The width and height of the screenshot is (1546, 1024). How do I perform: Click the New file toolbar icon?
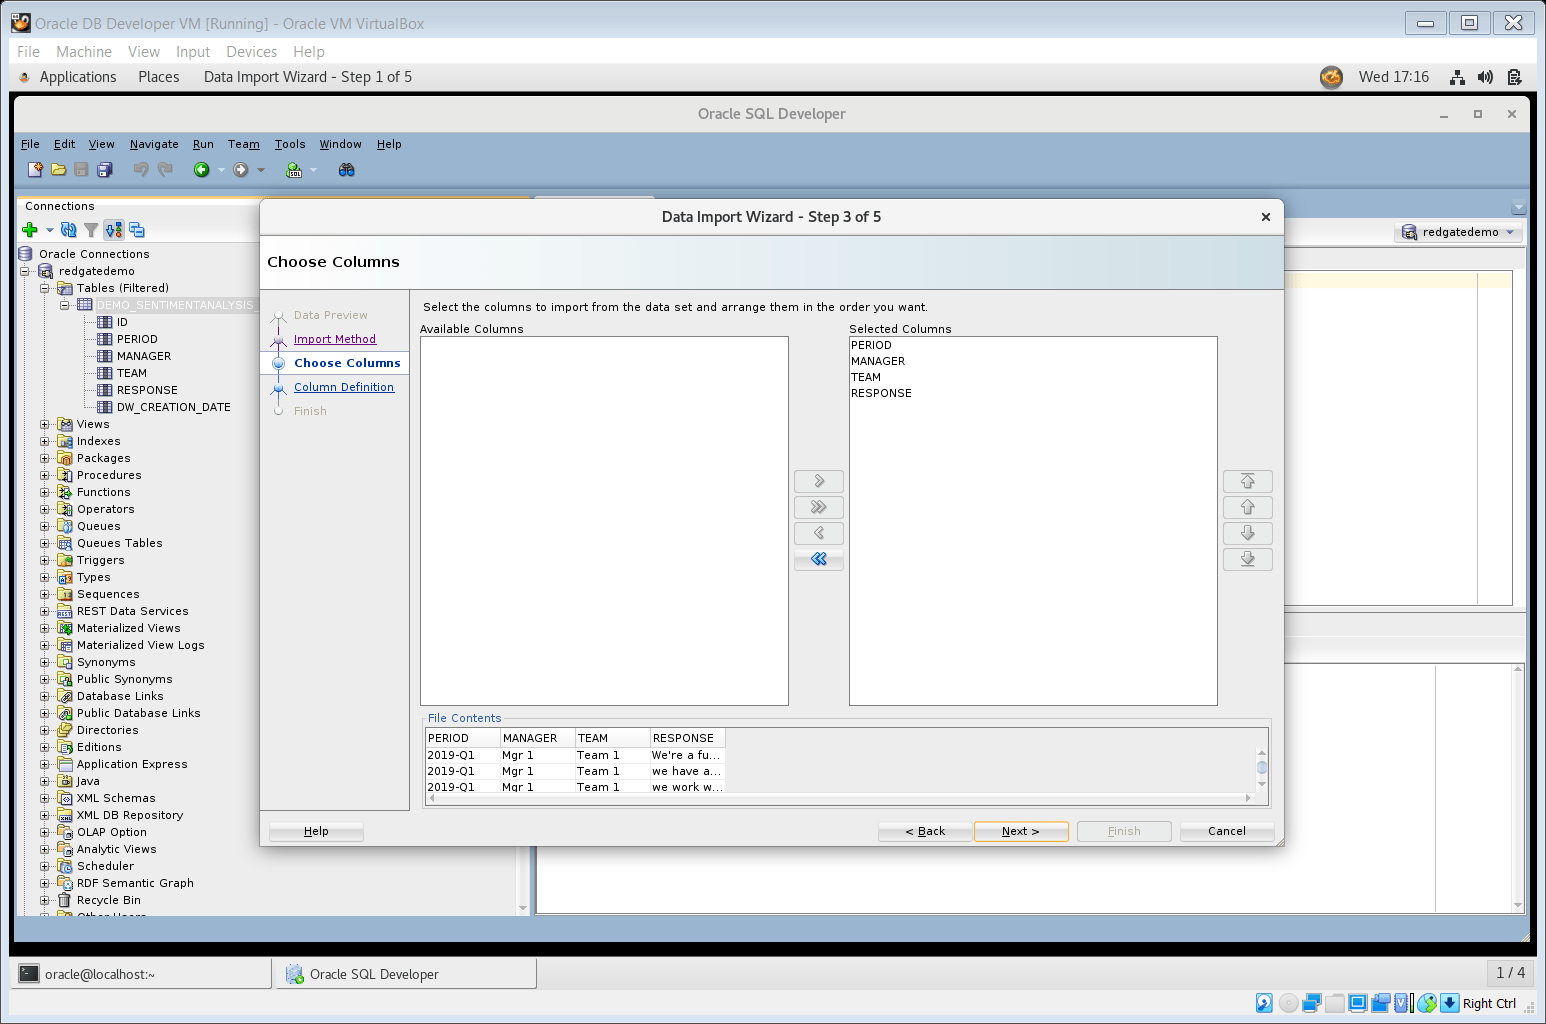pos(36,170)
